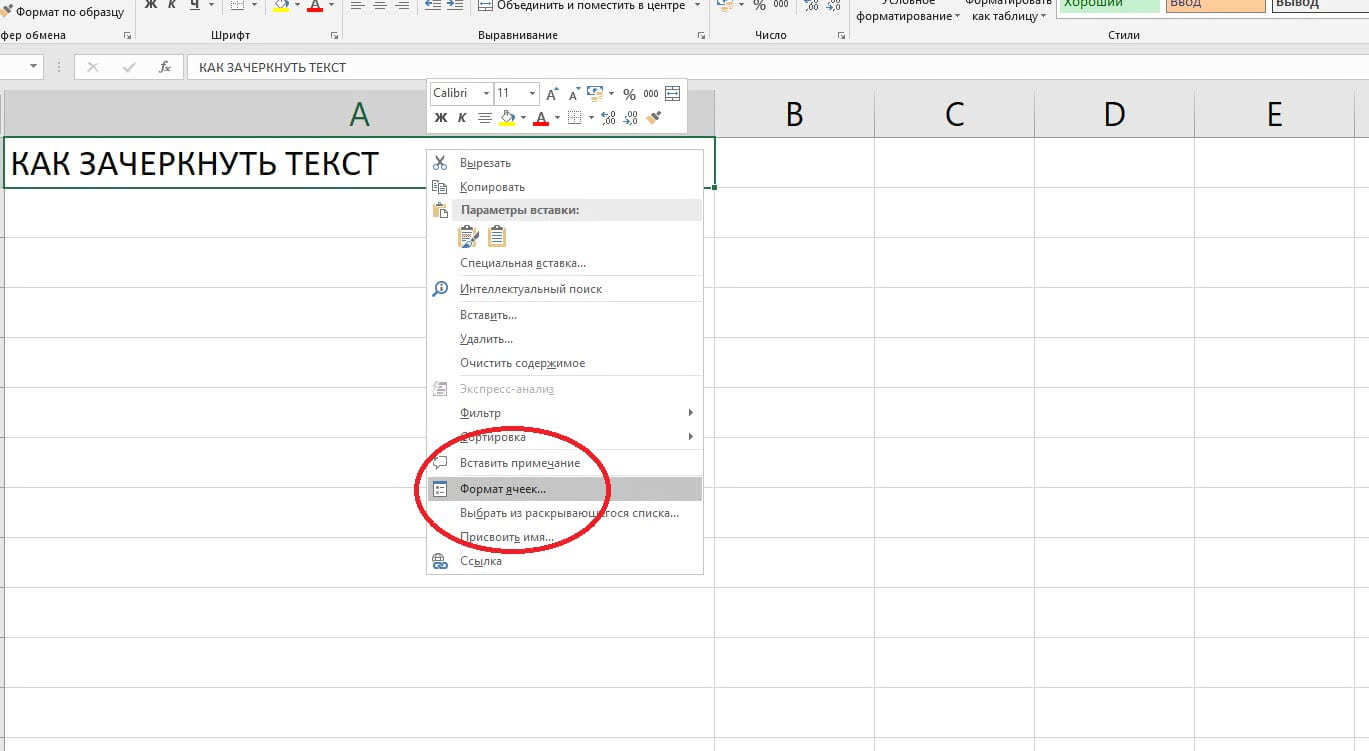Viewport: 1369px width, 751px height.
Task: Click bold Ж in the mini toolbar
Action: [441, 118]
